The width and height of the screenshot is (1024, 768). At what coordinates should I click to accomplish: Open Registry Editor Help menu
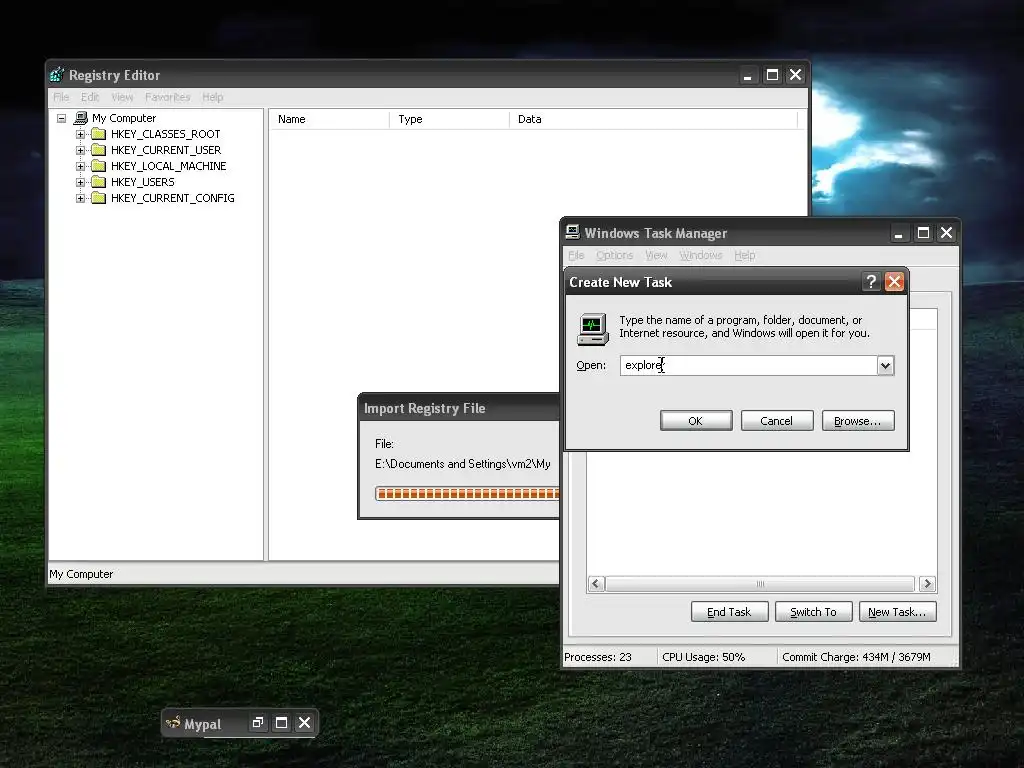point(212,97)
